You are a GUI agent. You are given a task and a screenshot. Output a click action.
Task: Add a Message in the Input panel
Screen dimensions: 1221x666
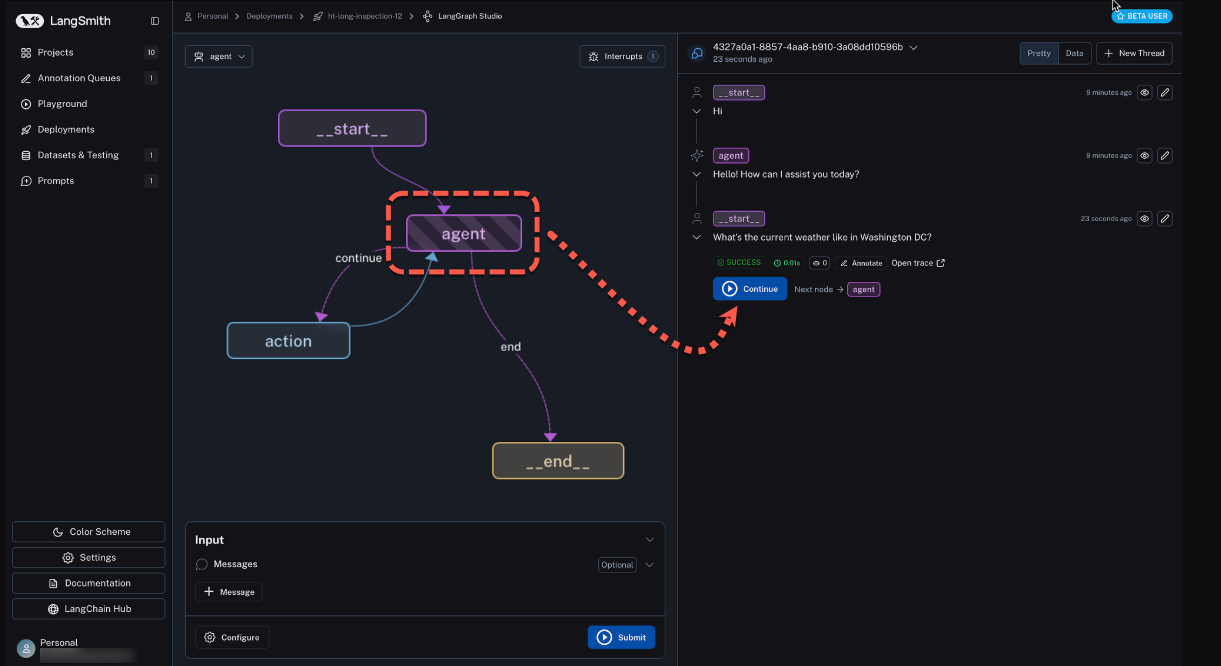click(229, 592)
